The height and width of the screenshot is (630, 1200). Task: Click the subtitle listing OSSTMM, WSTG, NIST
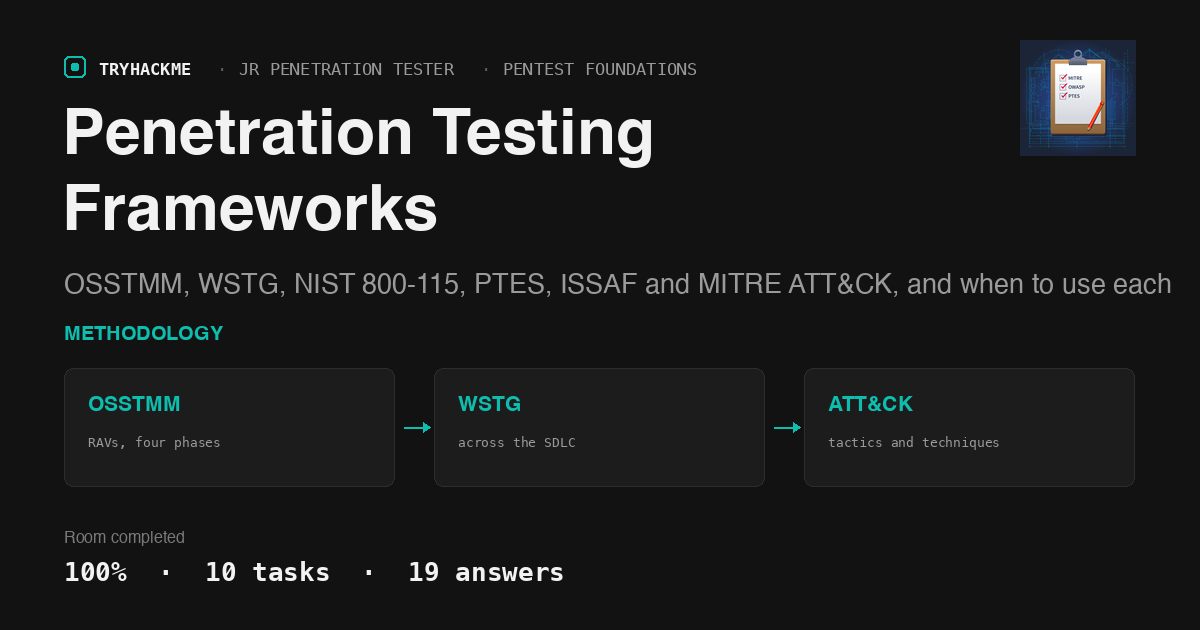pyautogui.click(x=617, y=284)
